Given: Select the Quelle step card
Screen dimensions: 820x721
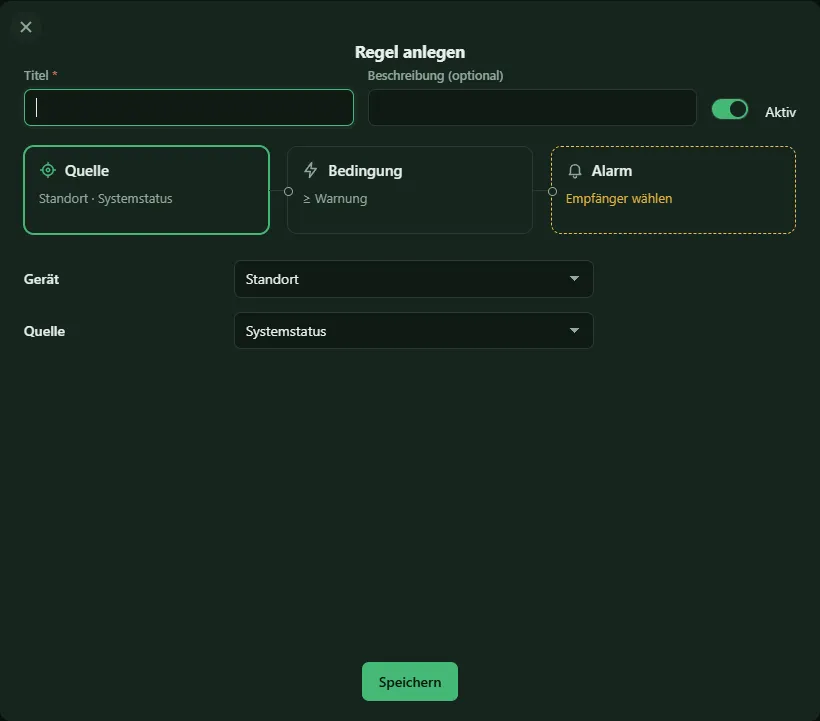Looking at the screenshot, I should (x=146, y=190).
